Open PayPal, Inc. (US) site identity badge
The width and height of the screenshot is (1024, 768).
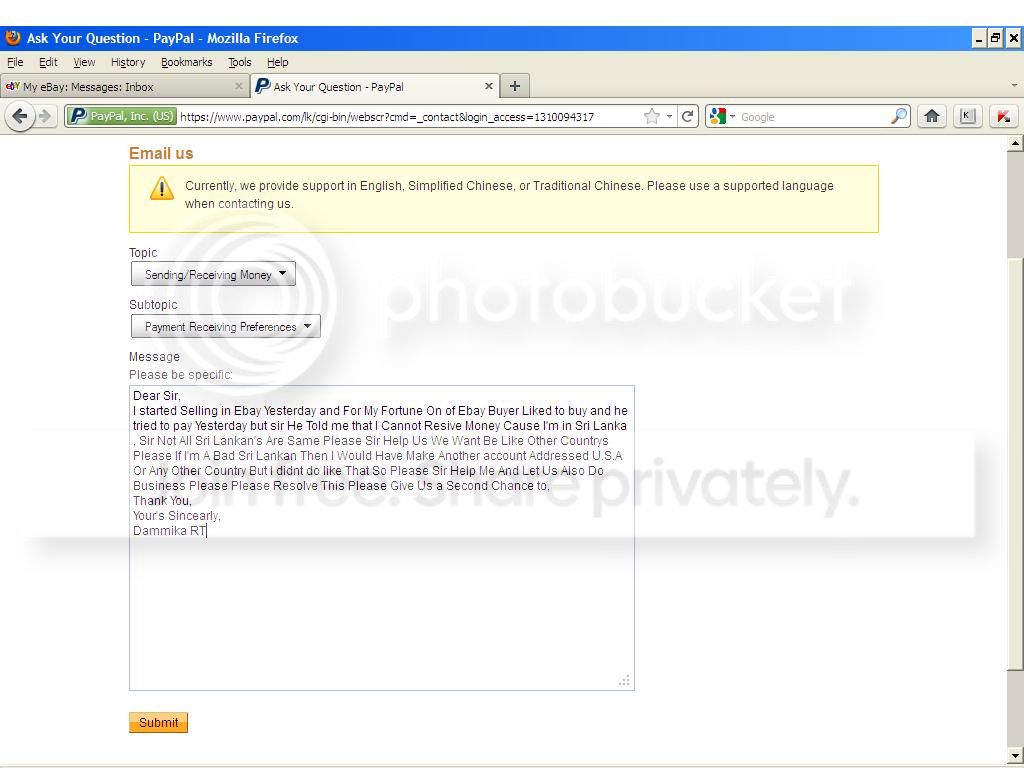click(121, 117)
